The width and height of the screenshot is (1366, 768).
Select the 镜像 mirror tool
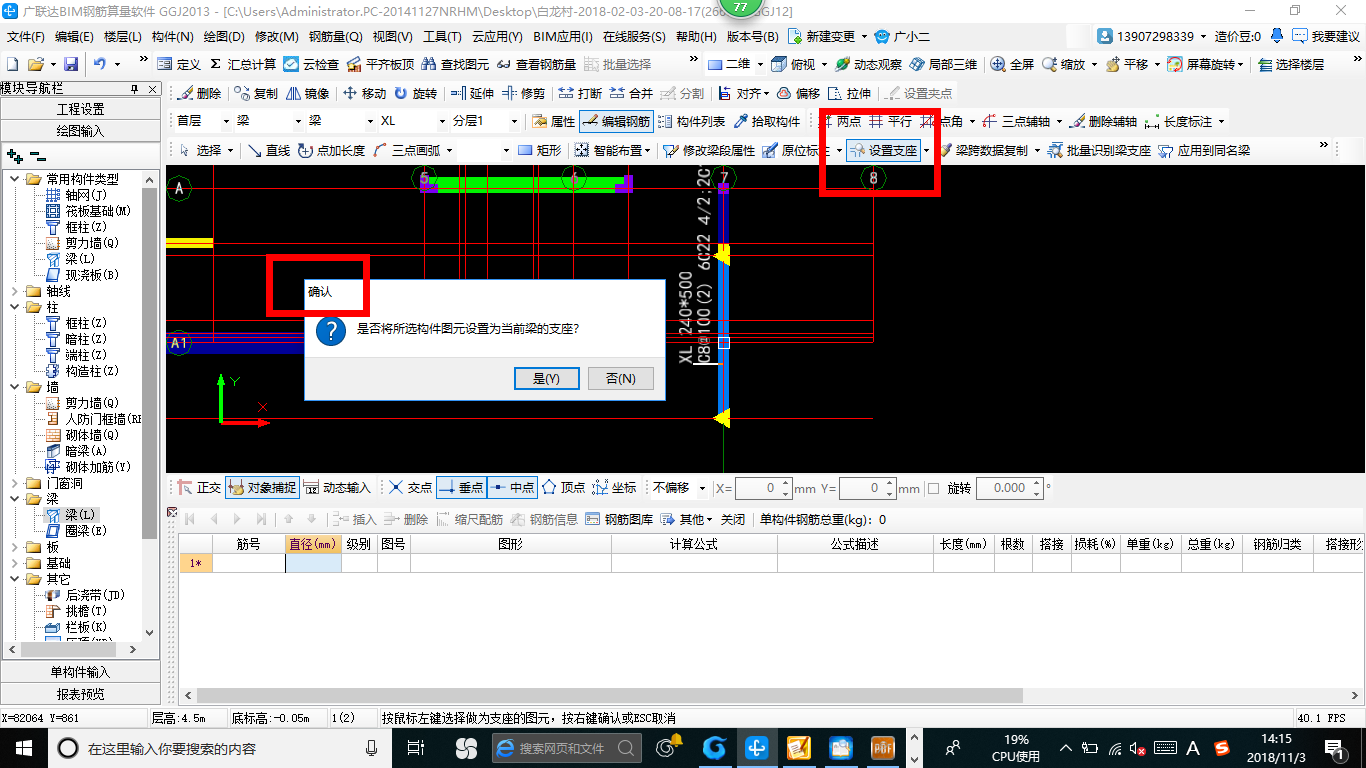tap(307, 94)
